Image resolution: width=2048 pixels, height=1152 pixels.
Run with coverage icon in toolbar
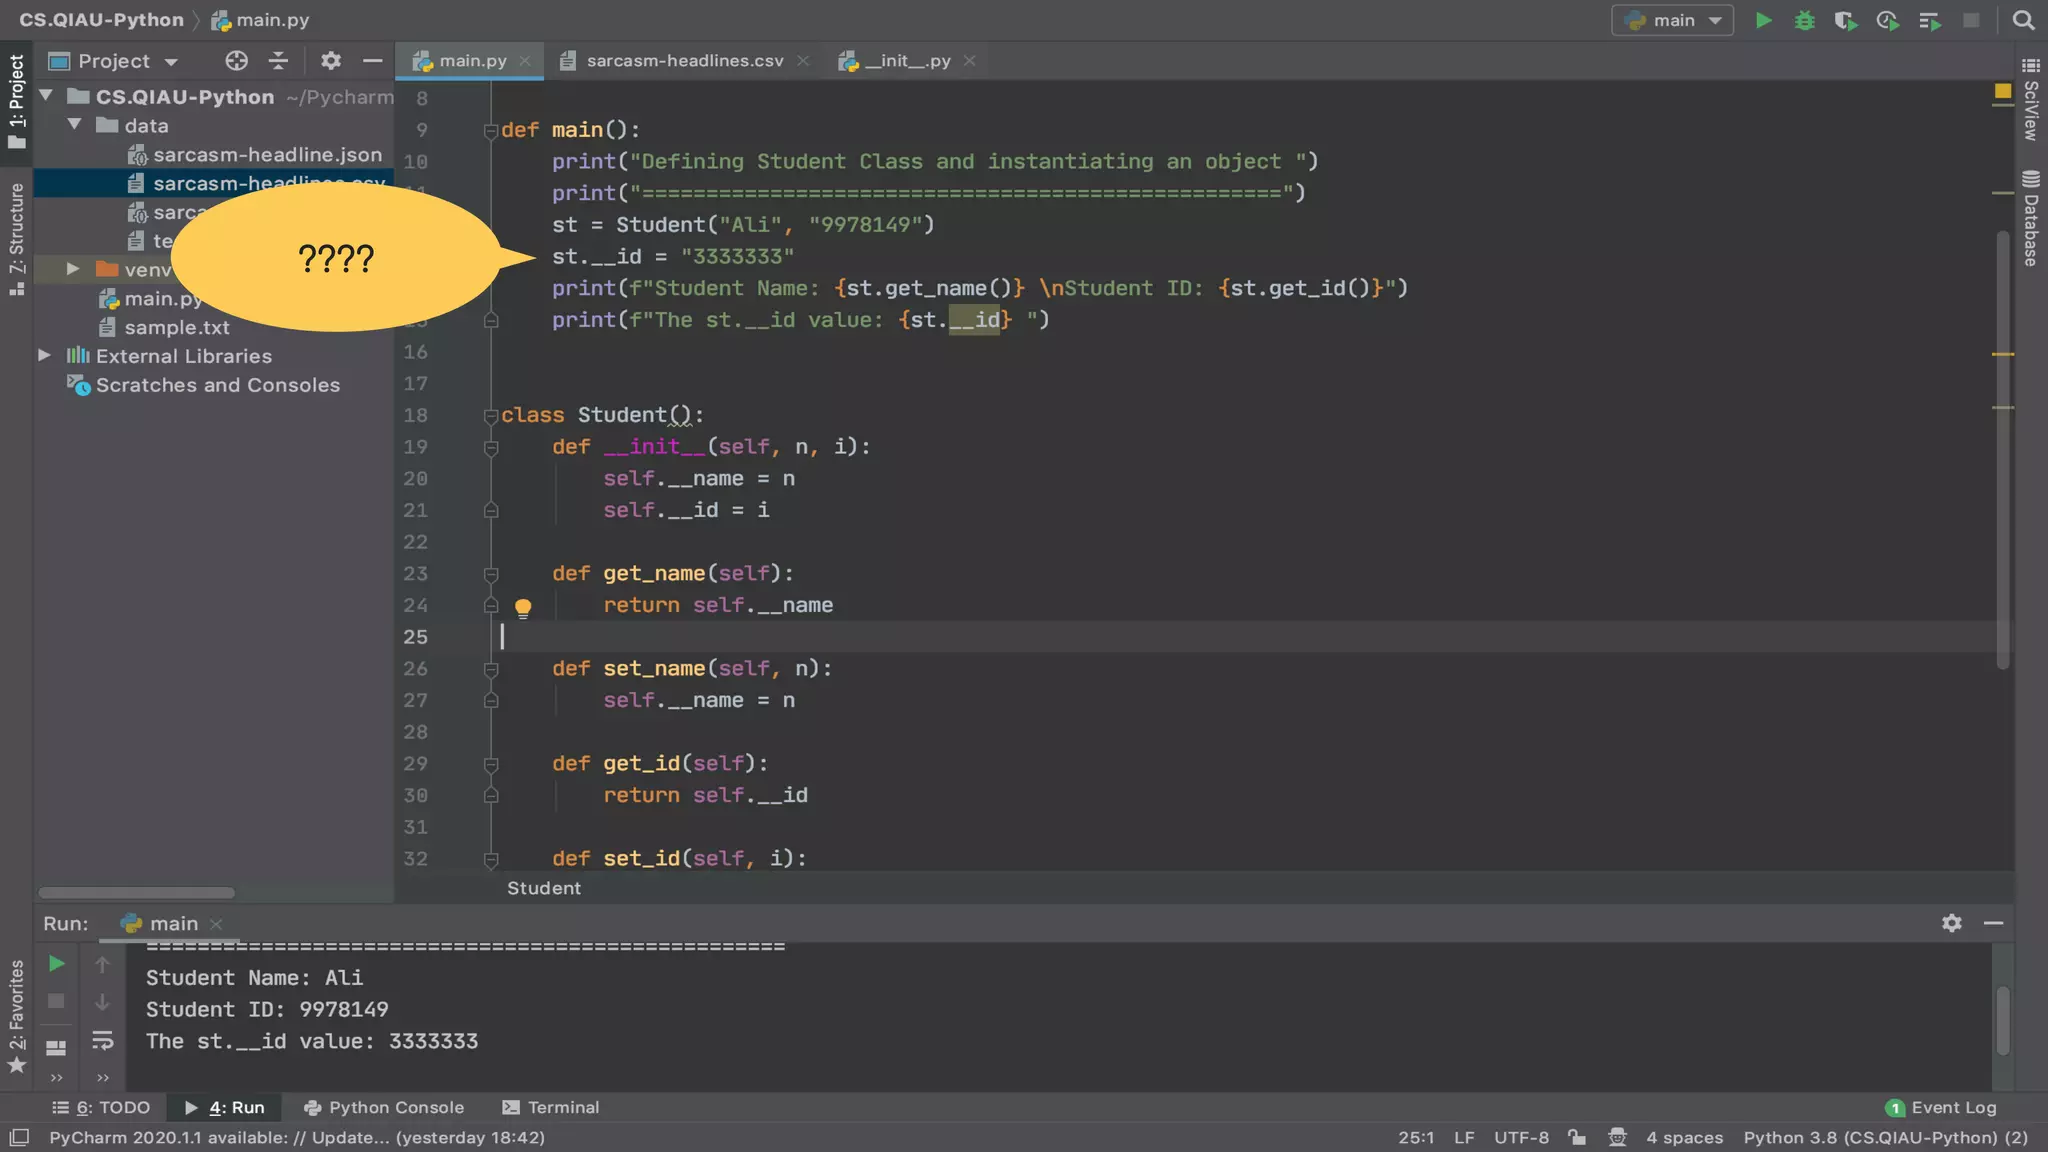(x=1845, y=20)
